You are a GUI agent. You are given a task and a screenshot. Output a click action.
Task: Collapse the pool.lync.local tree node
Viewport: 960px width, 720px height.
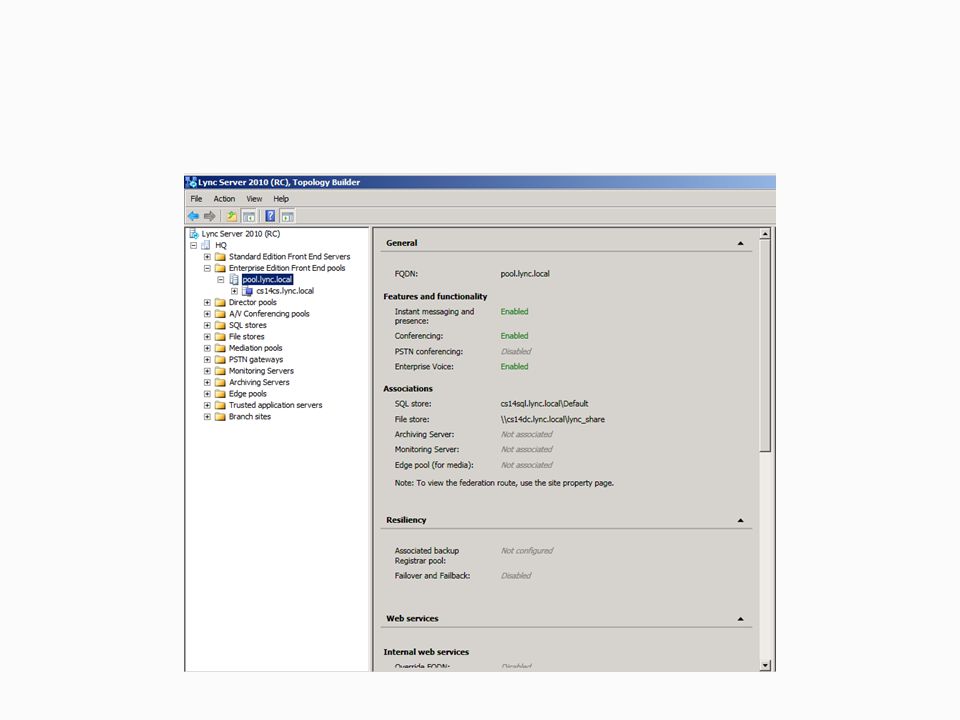(221, 279)
